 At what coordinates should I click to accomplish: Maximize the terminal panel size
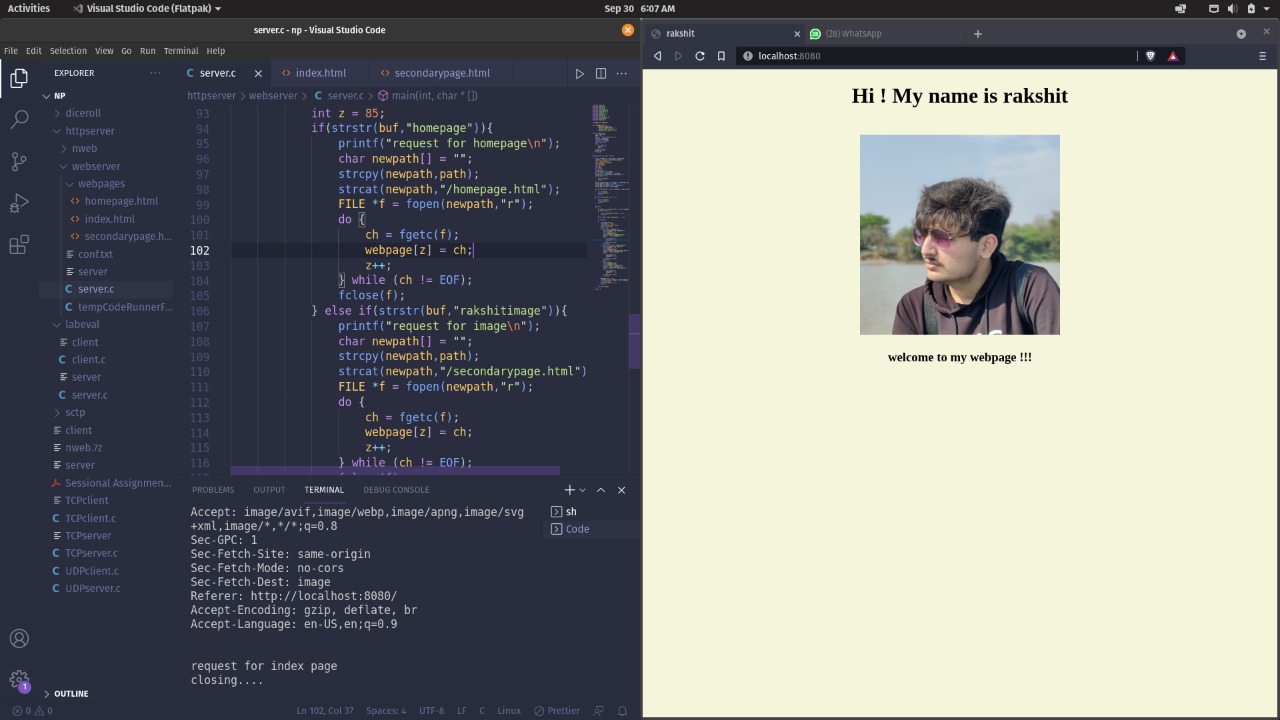click(600, 490)
